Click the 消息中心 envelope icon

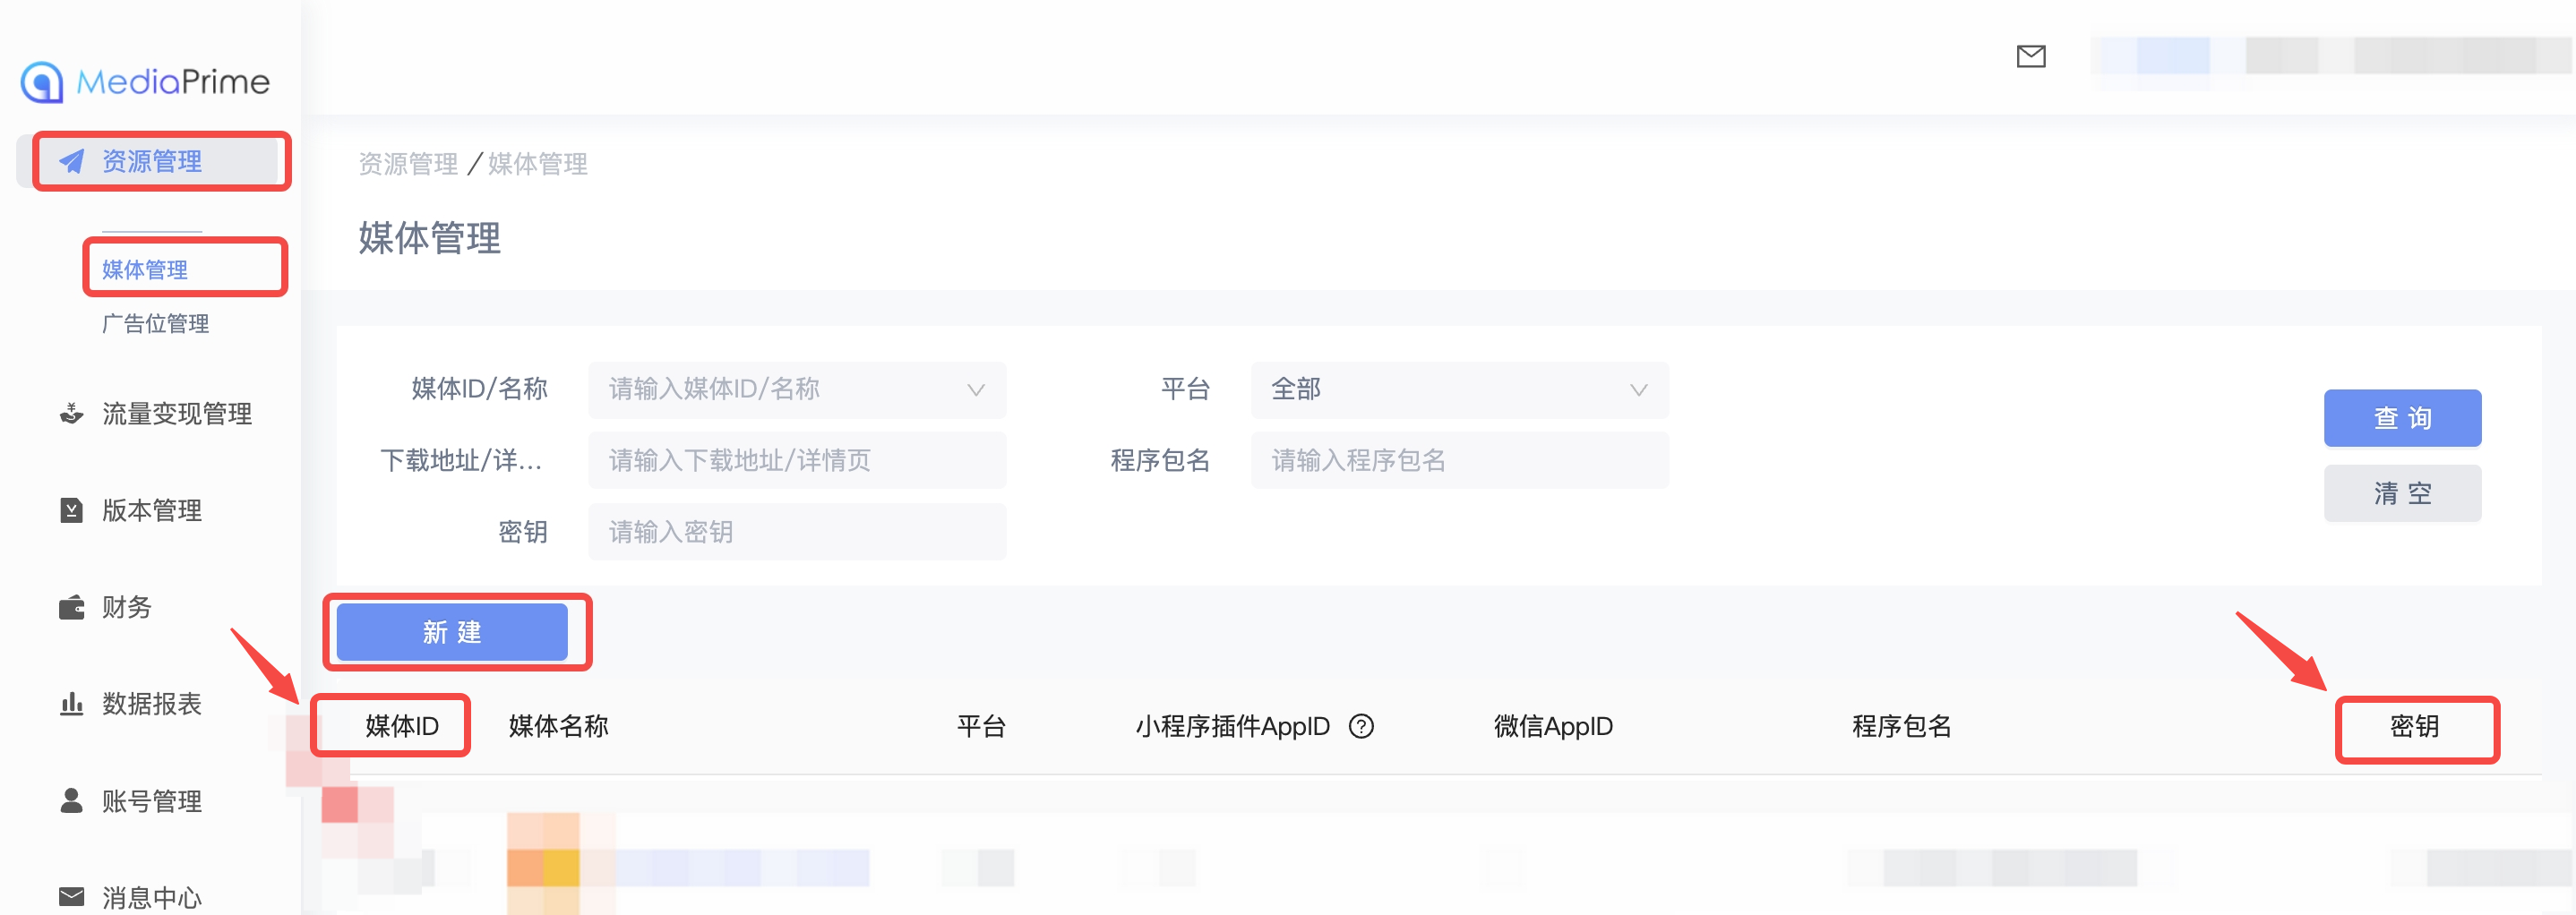click(71, 897)
